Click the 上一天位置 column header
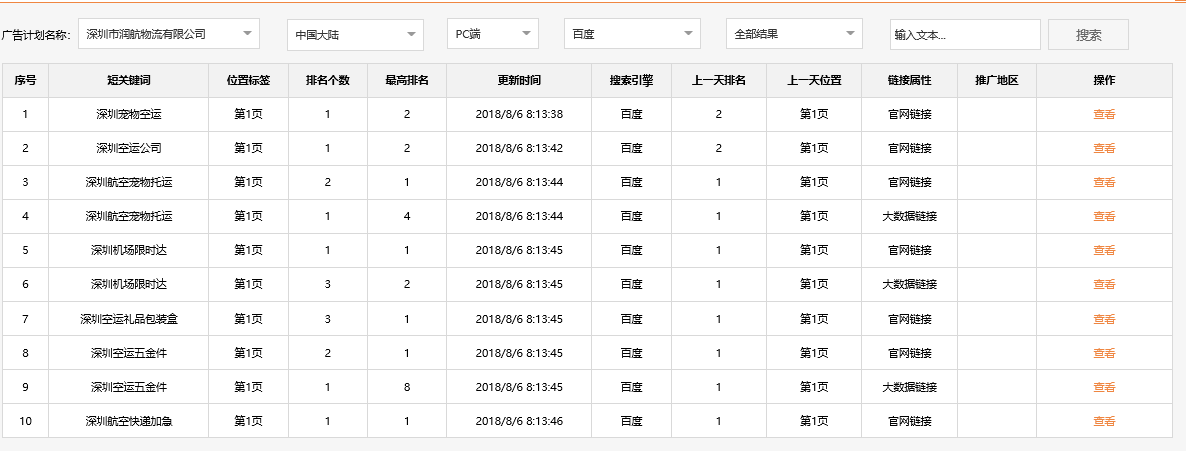This screenshot has height=451, width=1186. (814, 80)
